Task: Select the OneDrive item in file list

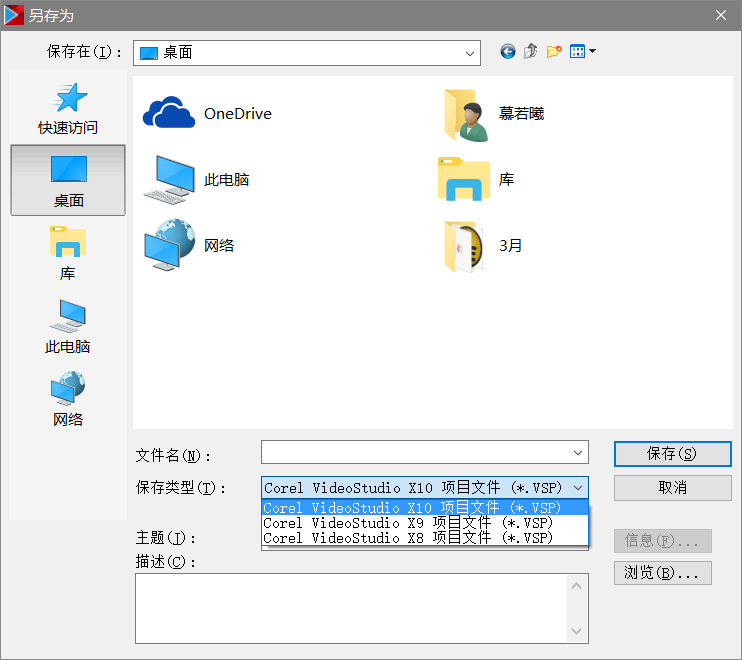Action: (207, 114)
